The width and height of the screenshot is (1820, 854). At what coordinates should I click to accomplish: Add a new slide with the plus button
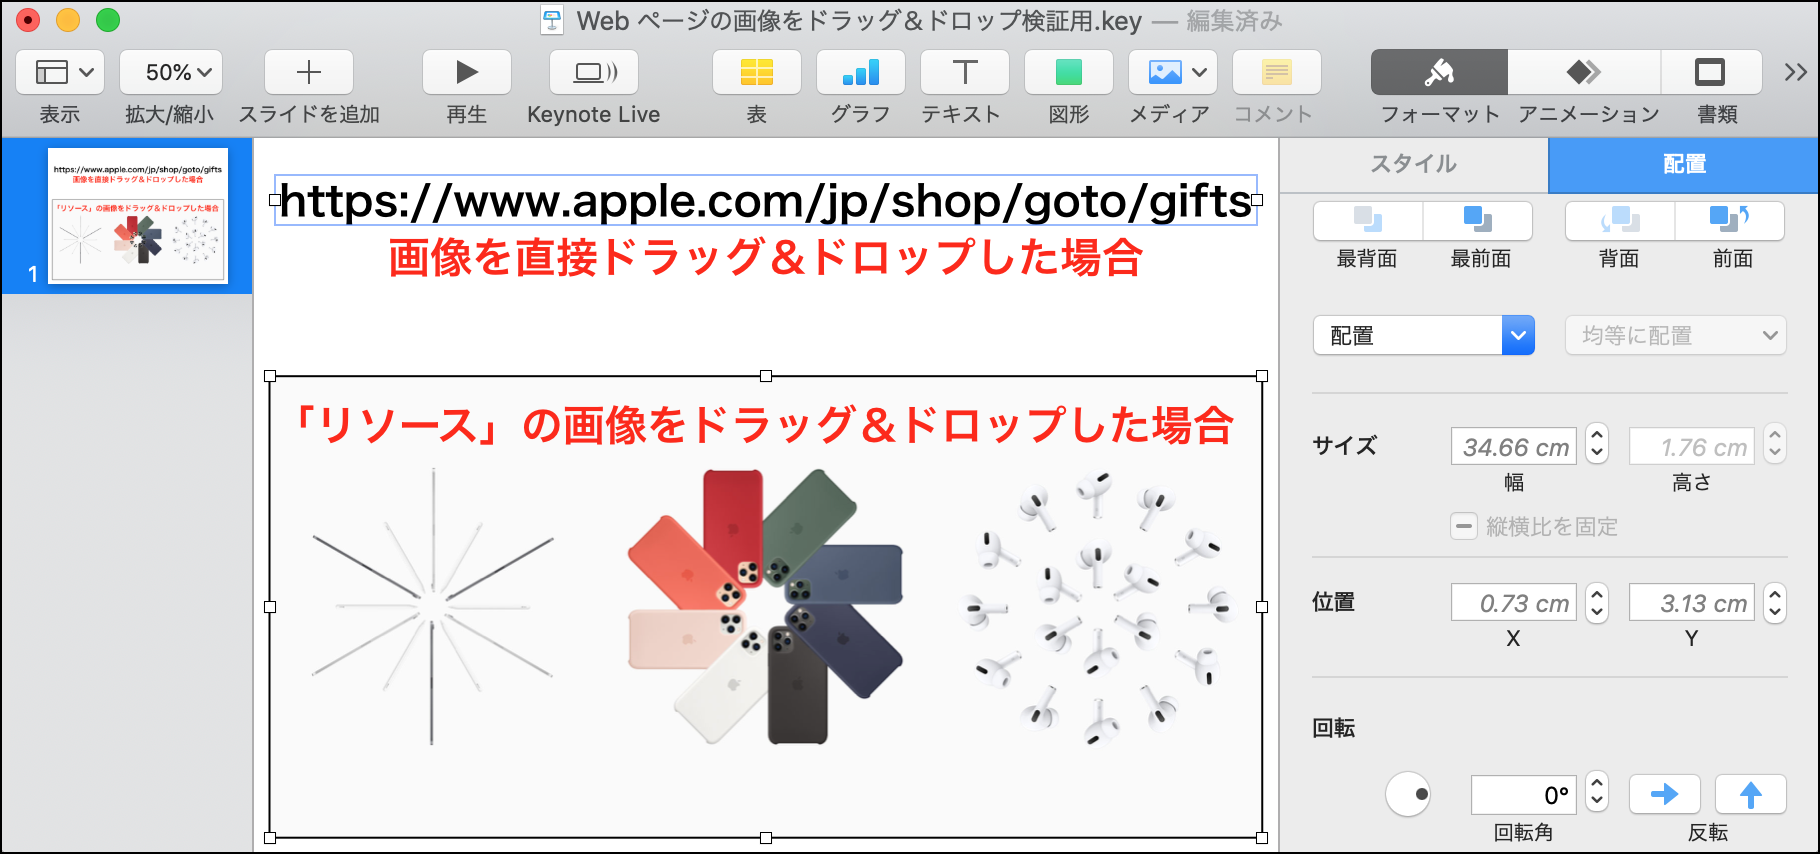click(x=309, y=72)
